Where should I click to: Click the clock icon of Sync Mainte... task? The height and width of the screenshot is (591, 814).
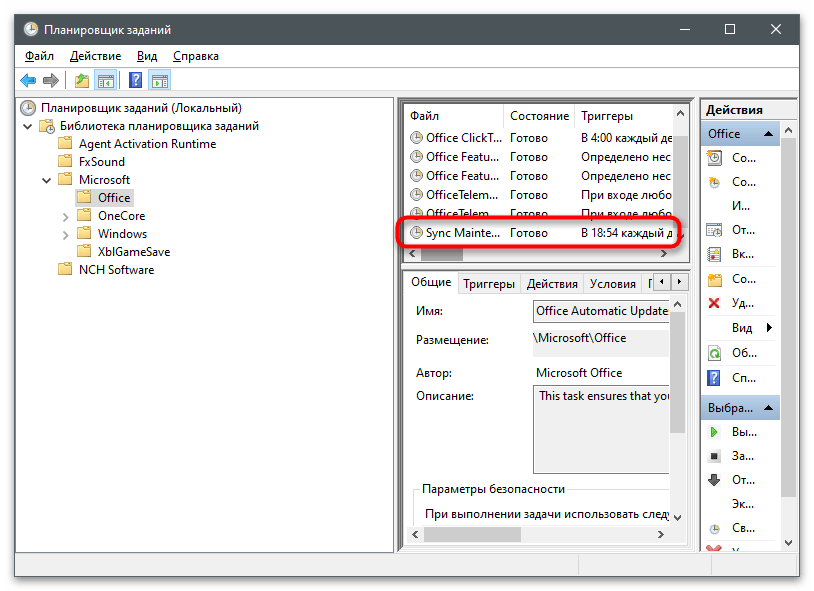tap(416, 233)
